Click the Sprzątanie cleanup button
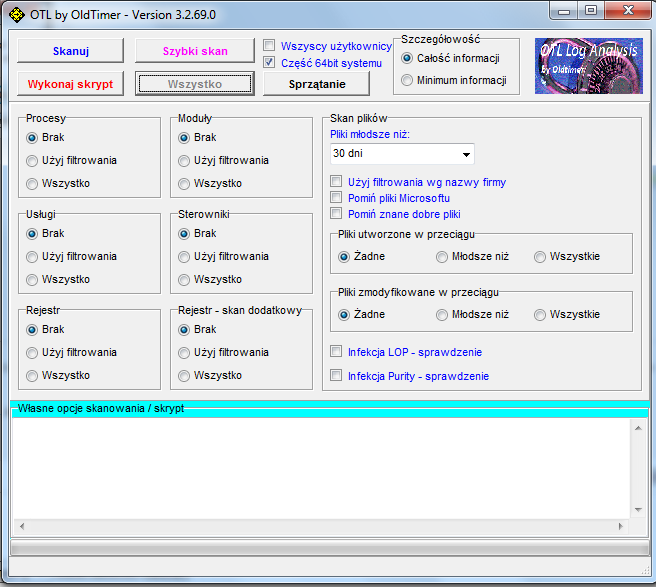 (x=316, y=84)
